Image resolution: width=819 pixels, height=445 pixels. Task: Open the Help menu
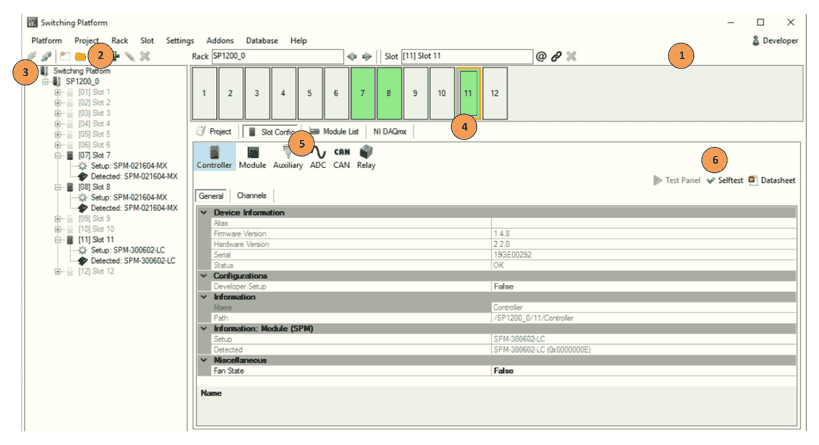click(299, 40)
